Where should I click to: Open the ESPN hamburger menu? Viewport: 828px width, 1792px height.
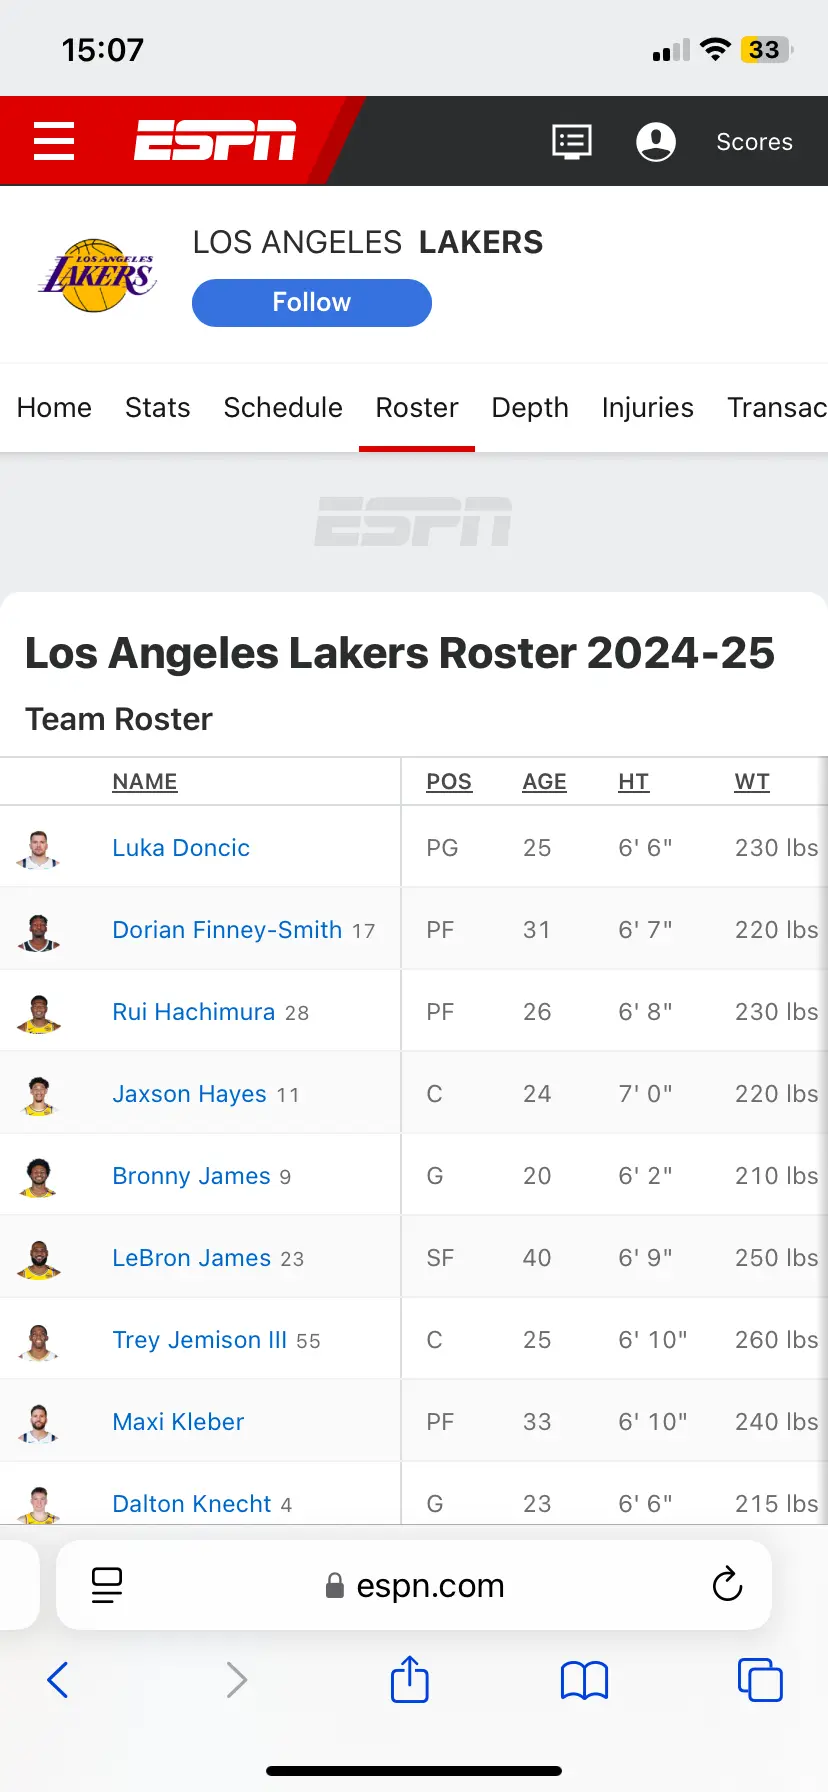pyautogui.click(x=54, y=141)
